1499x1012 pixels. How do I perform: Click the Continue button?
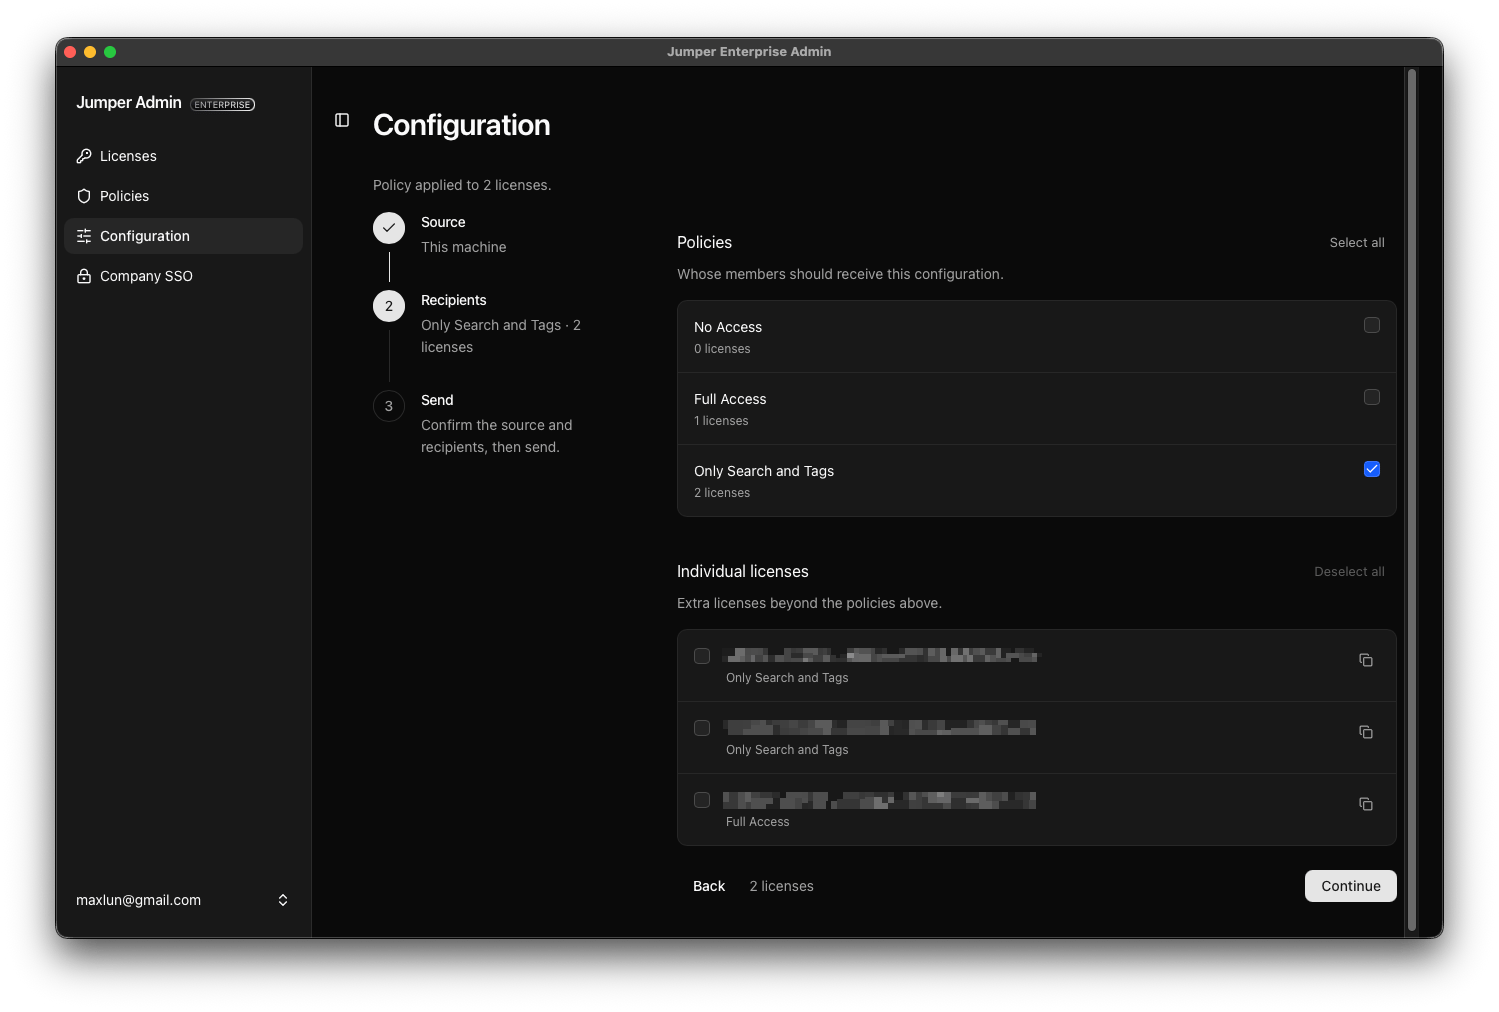click(1351, 886)
